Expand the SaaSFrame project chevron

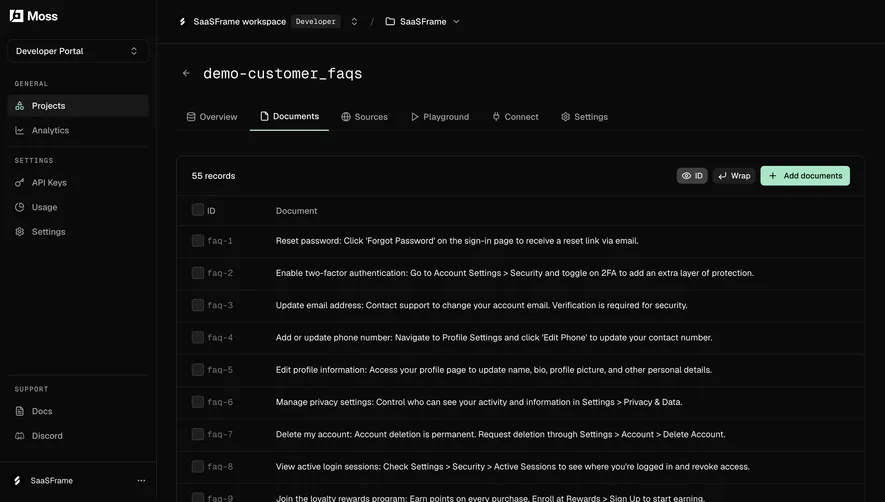(x=456, y=21)
